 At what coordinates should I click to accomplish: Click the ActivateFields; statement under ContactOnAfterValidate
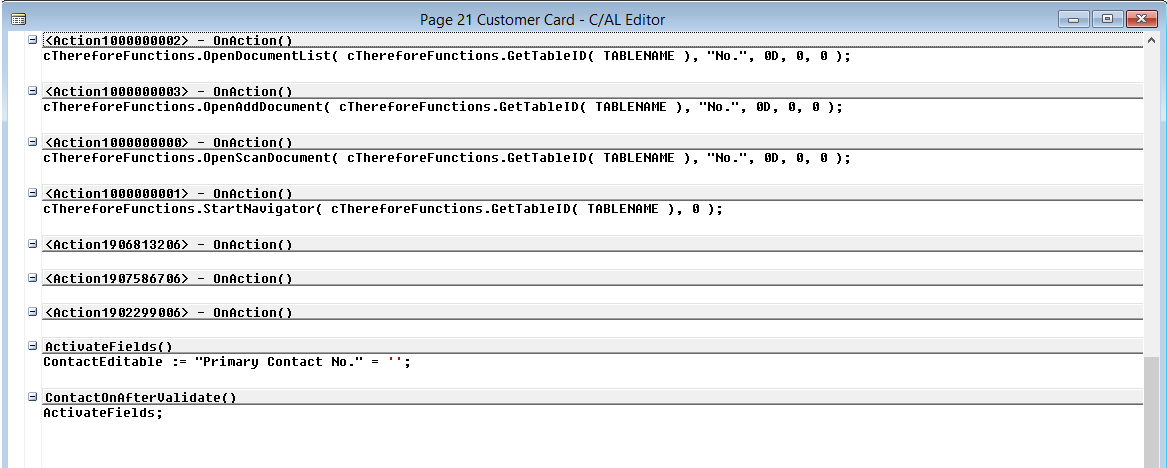[102, 413]
